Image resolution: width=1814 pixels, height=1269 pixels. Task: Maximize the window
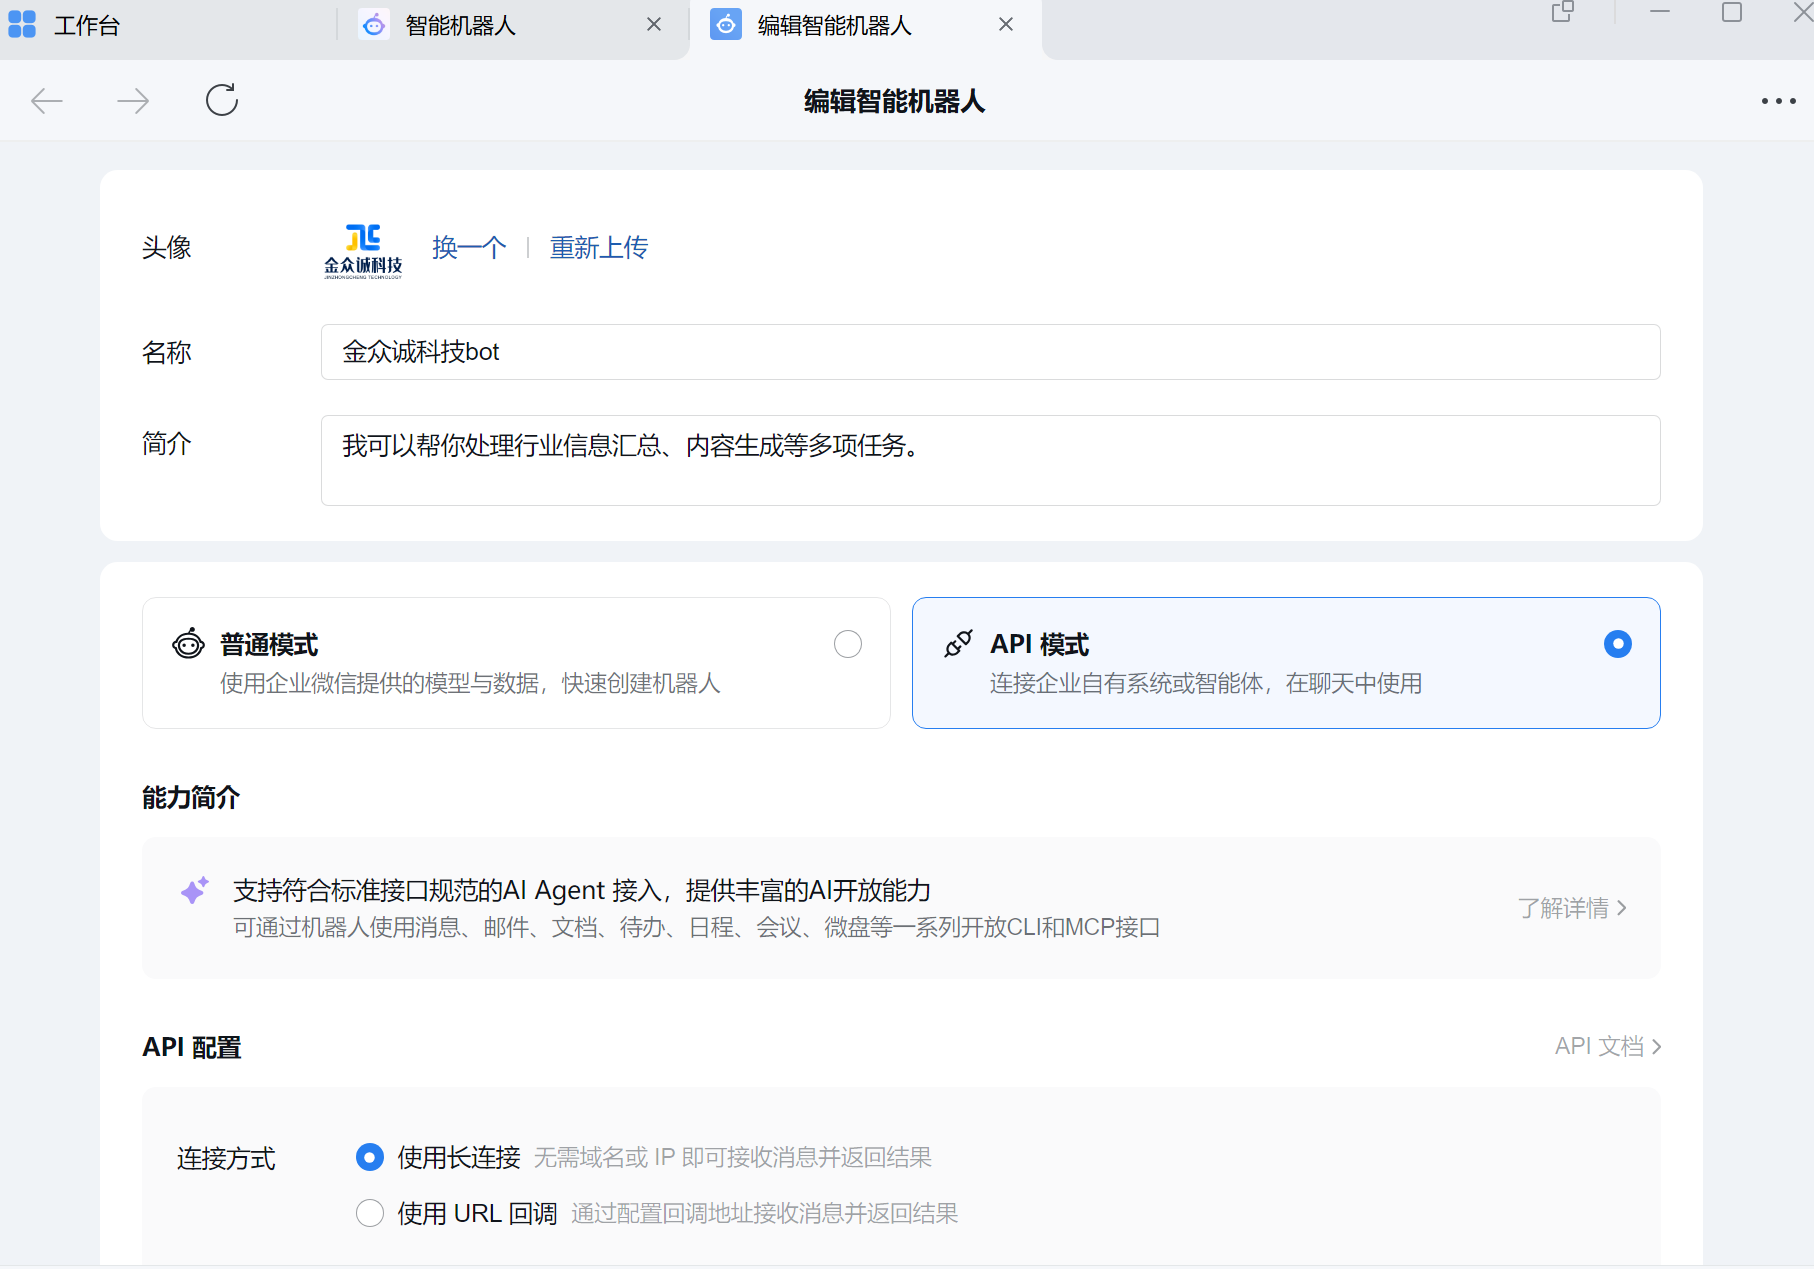click(x=1732, y=12)
